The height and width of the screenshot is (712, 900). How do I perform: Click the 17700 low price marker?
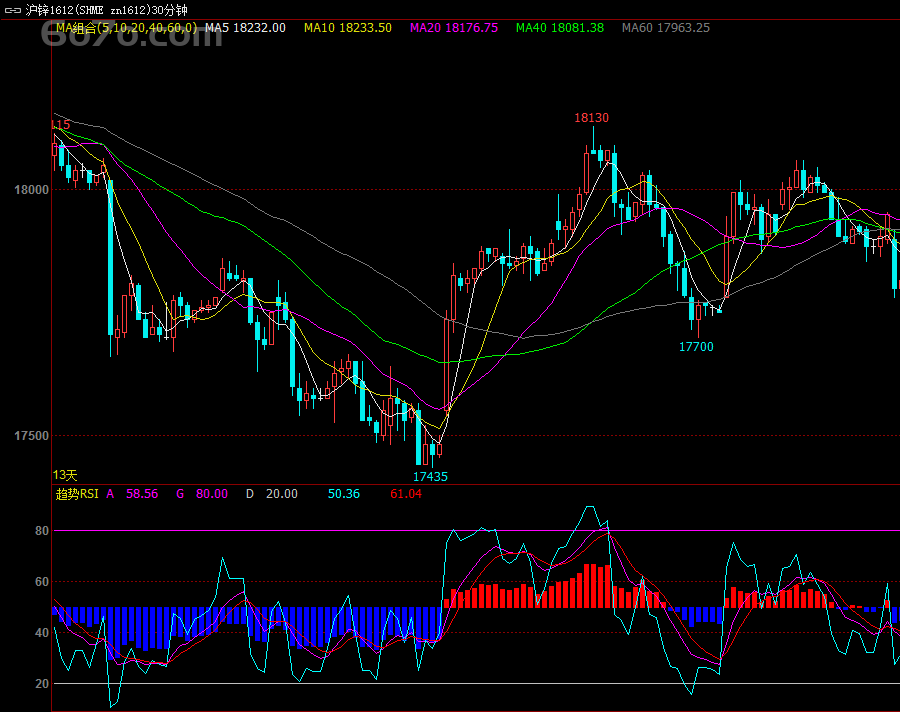(x=696, y=347)
